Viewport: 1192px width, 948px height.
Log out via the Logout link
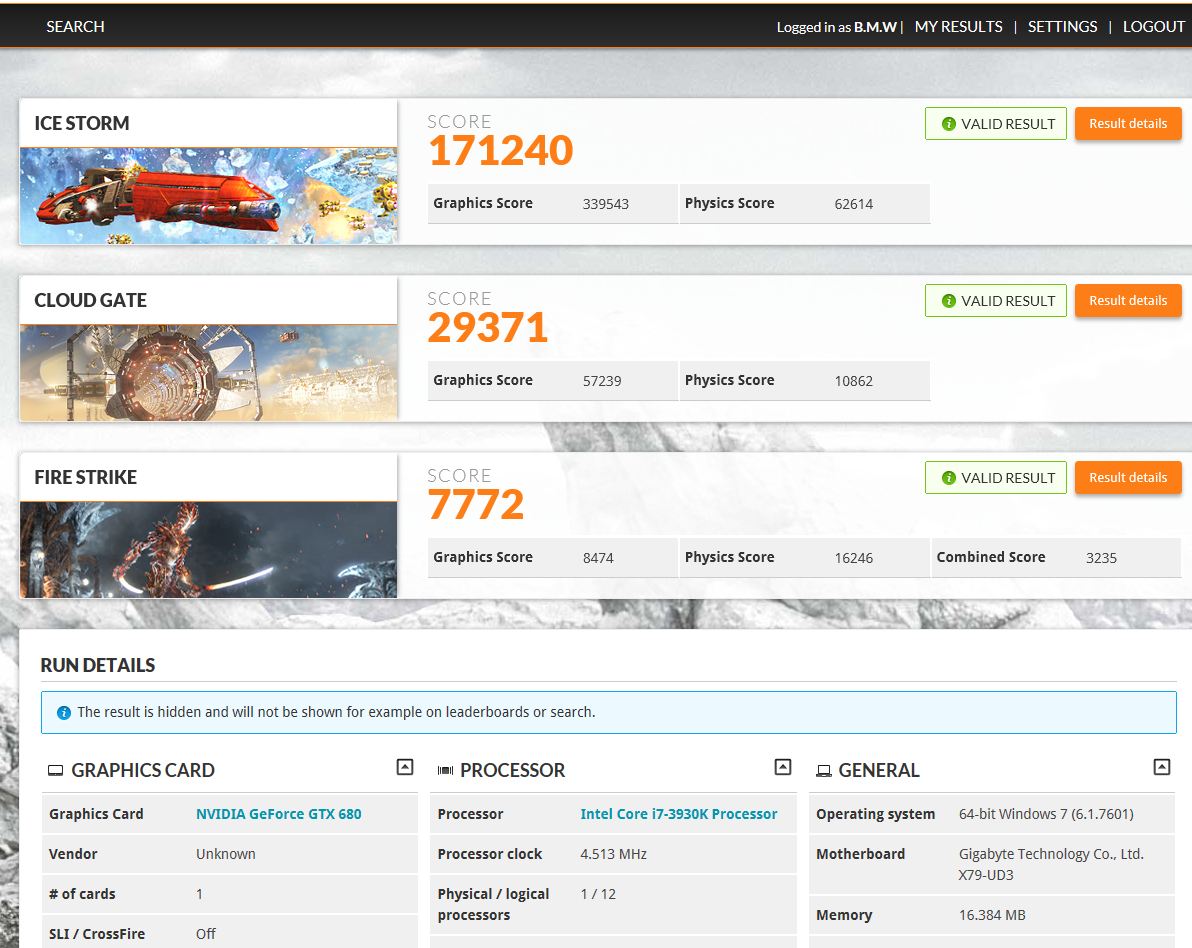pos(1153,27)
